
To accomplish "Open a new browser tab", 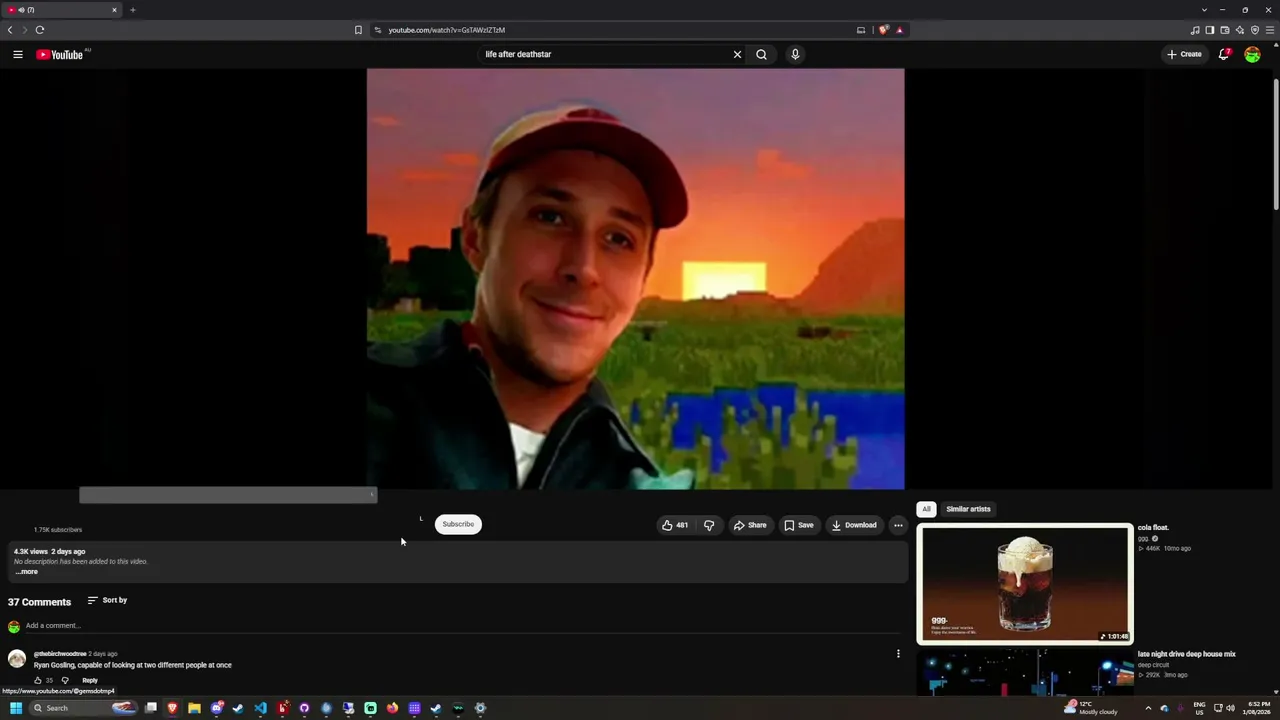I will pos(132,10).
